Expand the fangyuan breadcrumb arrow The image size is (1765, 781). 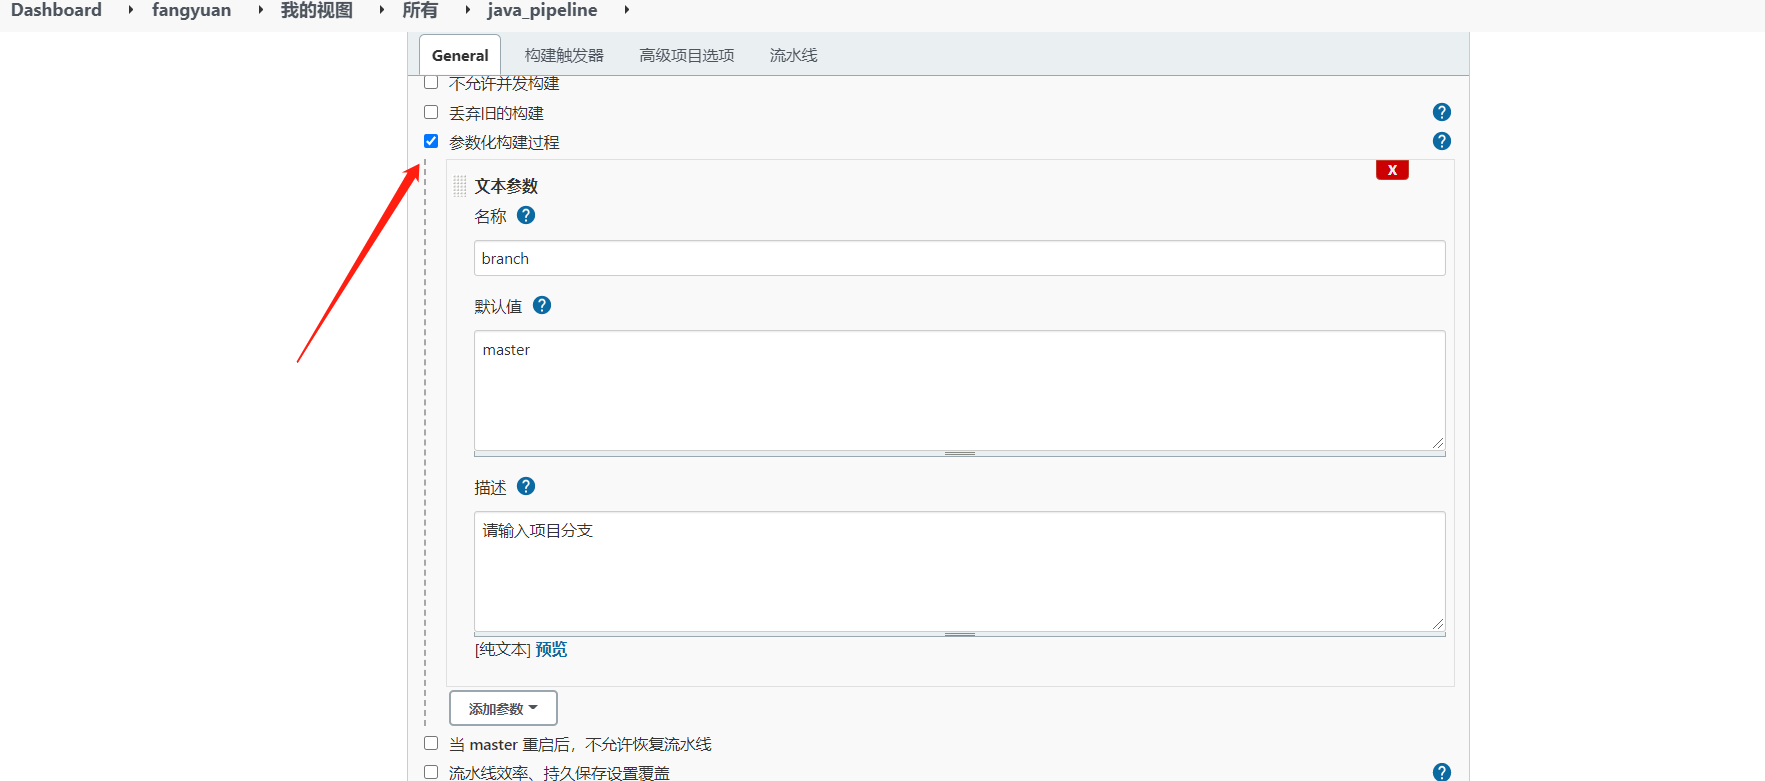(x=260, y=10)
